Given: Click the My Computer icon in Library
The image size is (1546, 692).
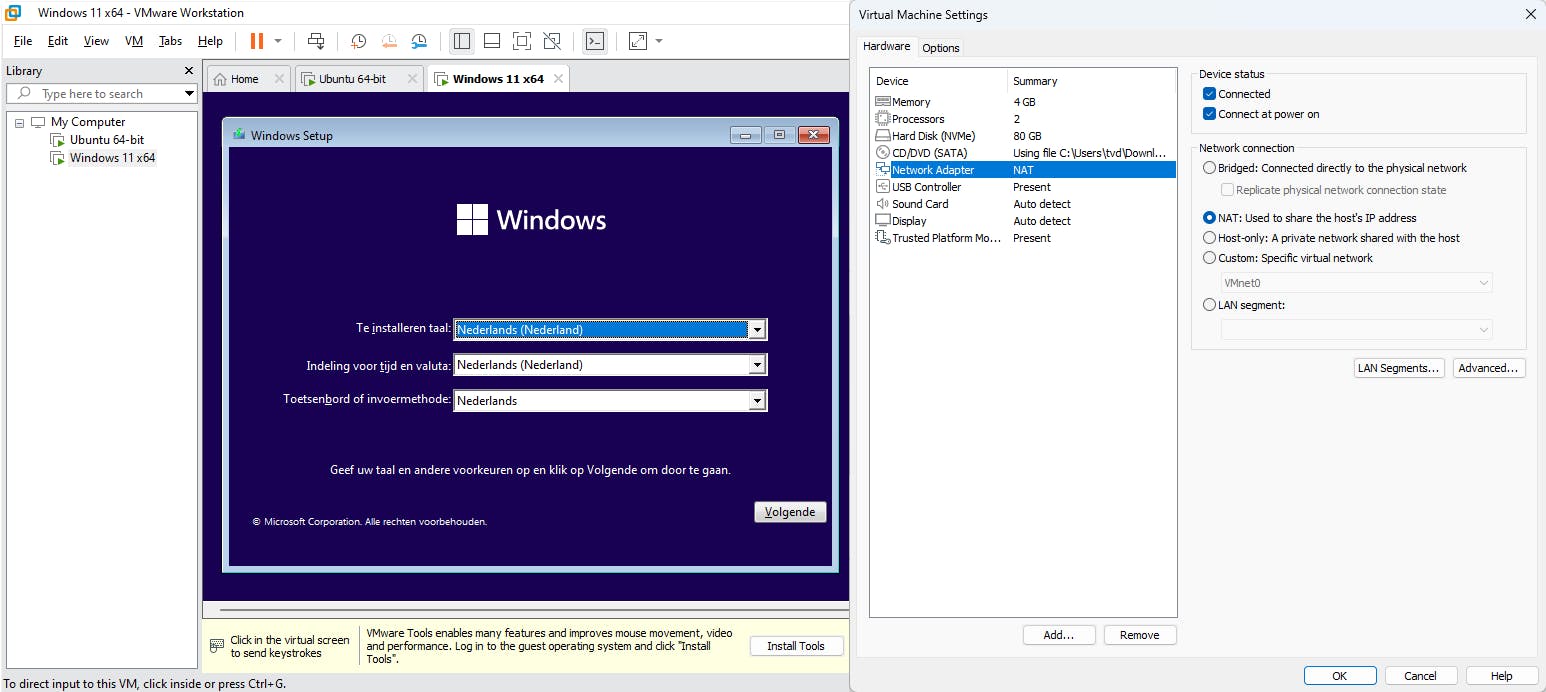Looking at the screenshot, I should pos(38,122).
